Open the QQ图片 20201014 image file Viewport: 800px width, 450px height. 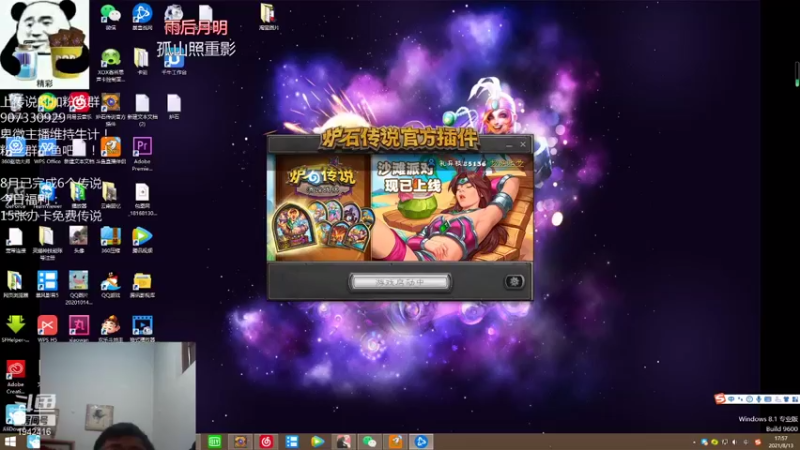[x=79, y=288]
